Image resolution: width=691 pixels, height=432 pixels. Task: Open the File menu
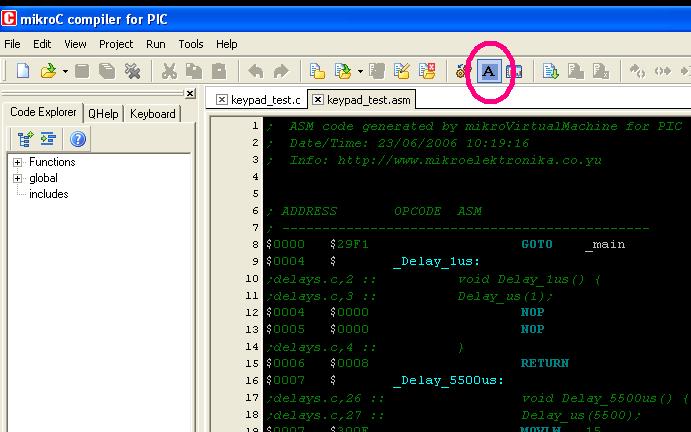(x=12, y=44)
